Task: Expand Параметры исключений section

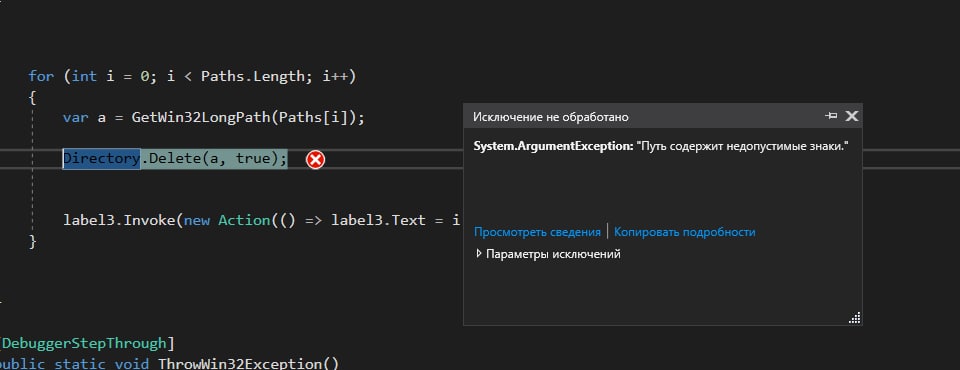Action: click(548, 254)
